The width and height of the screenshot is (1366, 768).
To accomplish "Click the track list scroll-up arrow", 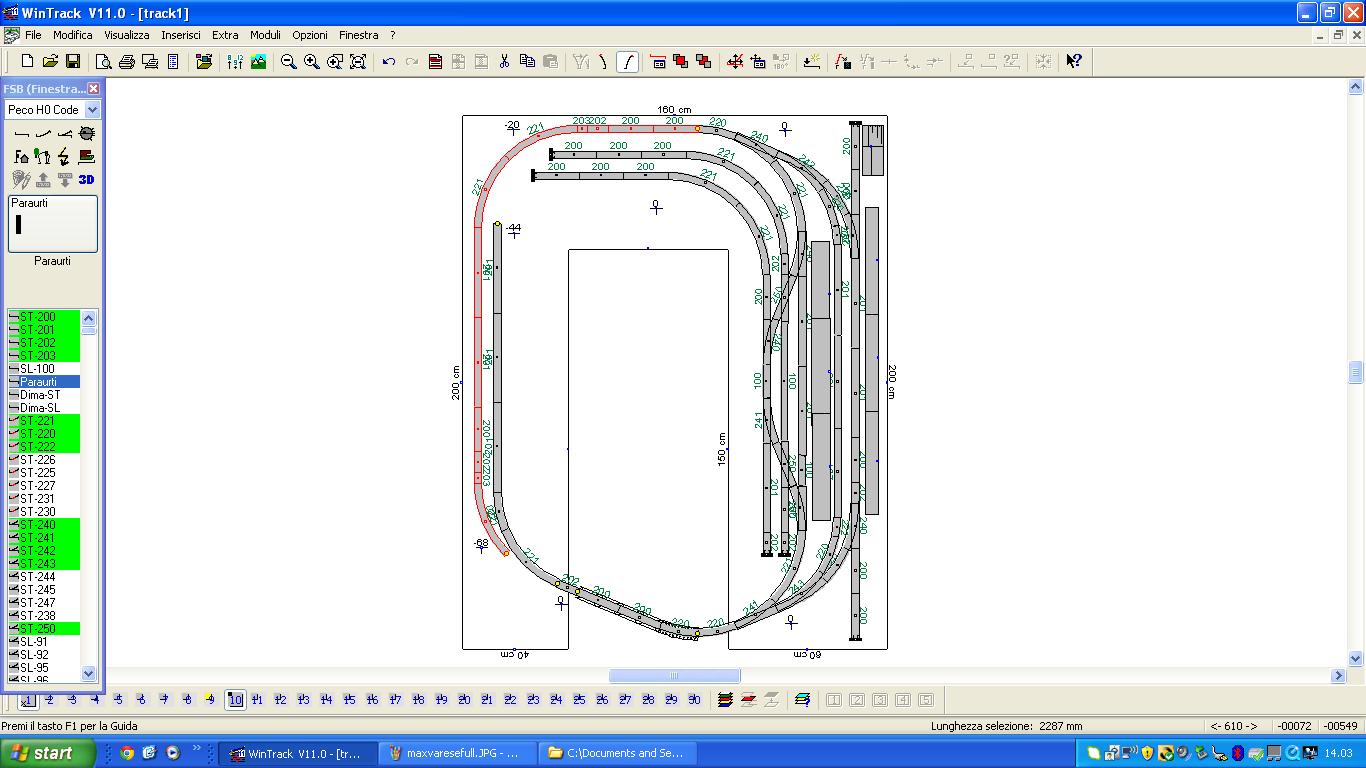I will tap(89, 318).
